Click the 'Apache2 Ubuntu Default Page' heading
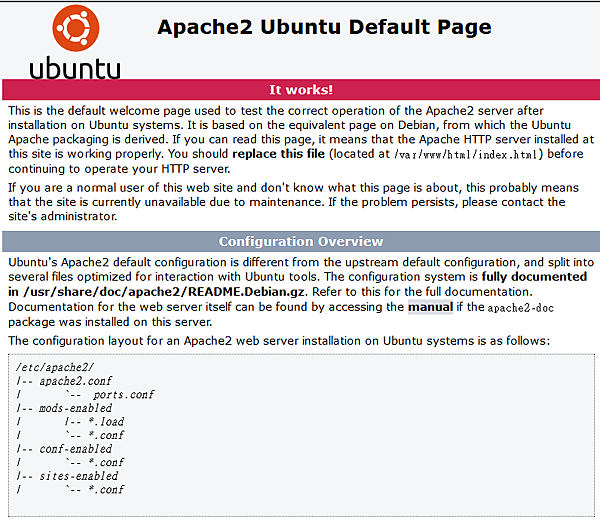Screen dimensions: 600x528 (x=324, y=27)
